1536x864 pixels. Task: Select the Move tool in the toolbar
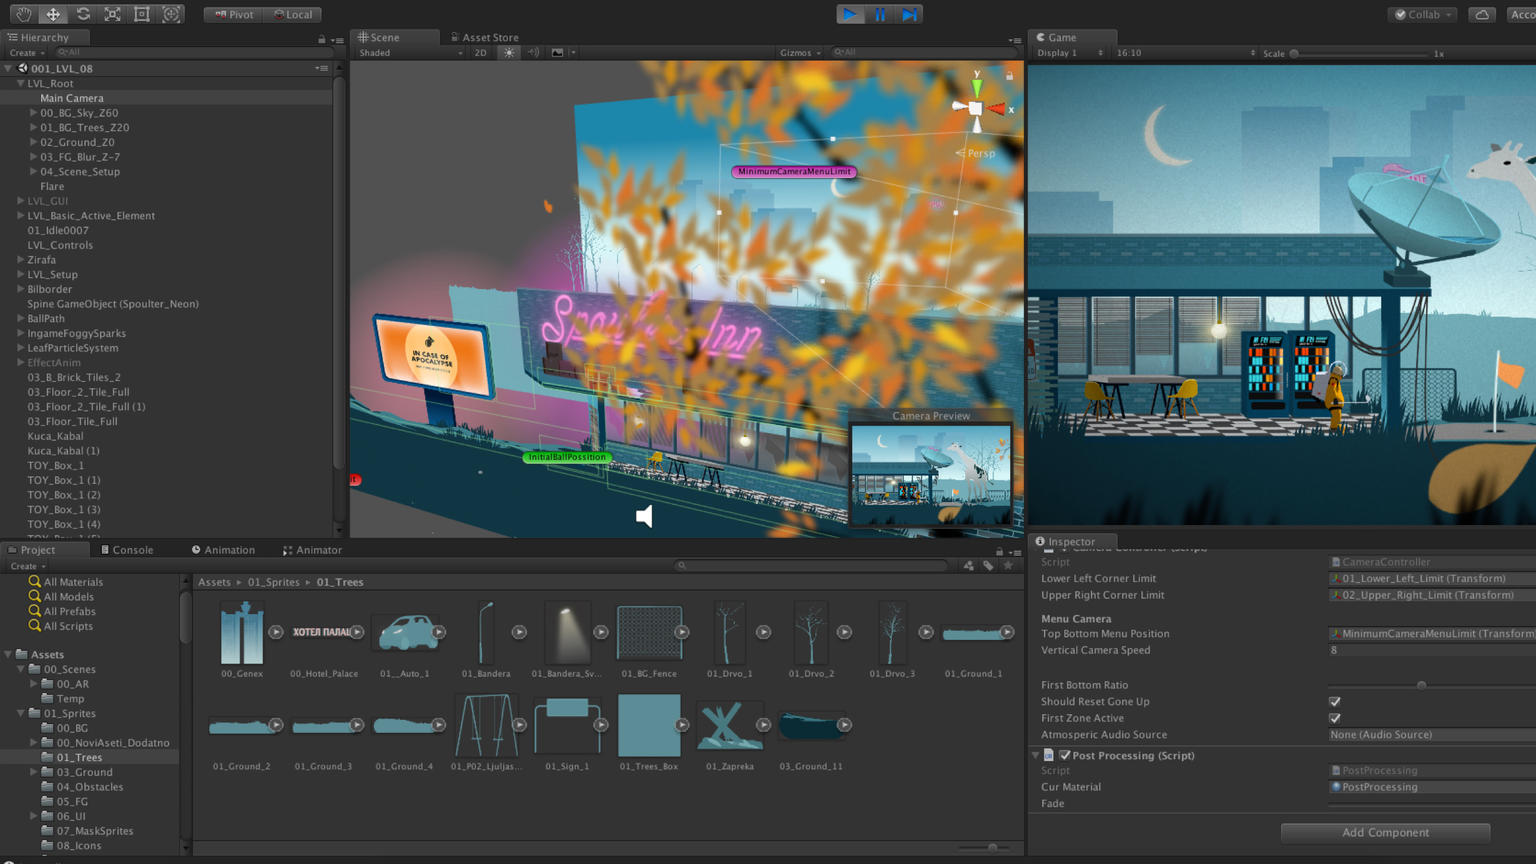[53, 14]
